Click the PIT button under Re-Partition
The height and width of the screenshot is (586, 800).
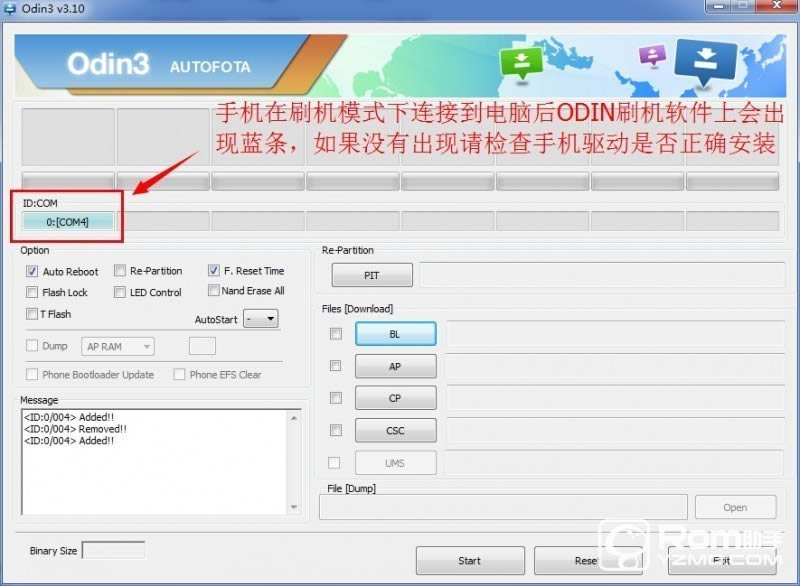click(371, 274)
